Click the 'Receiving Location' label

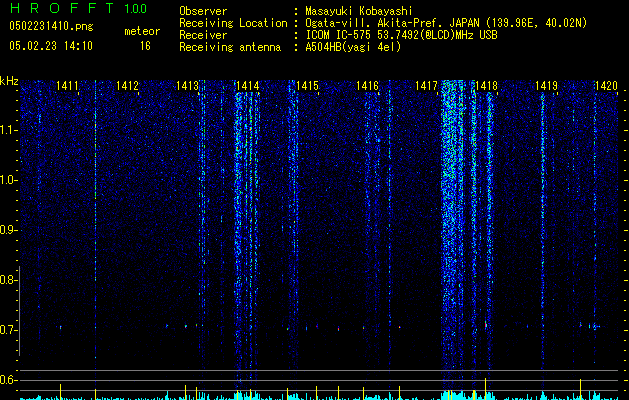coord(233,23)
